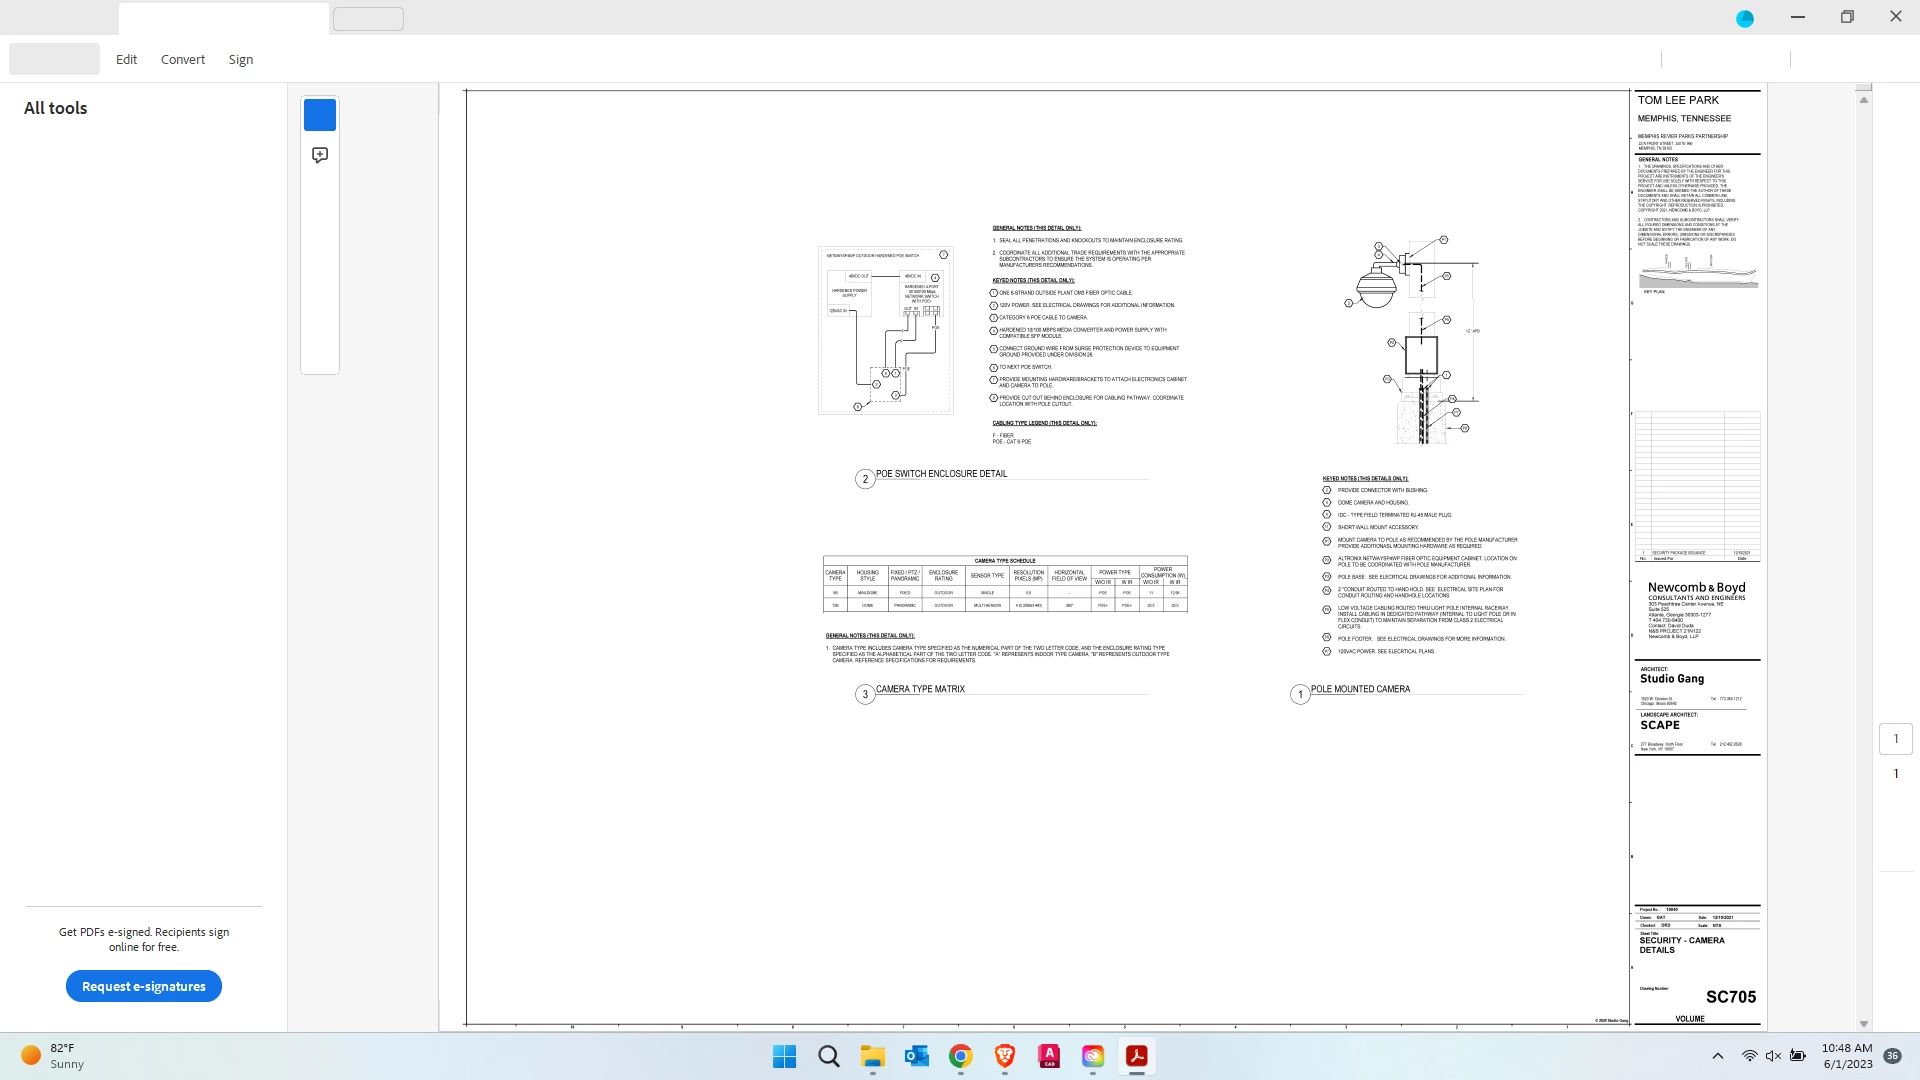Open Google Chrome from taskbar

tap(961, 1056)
